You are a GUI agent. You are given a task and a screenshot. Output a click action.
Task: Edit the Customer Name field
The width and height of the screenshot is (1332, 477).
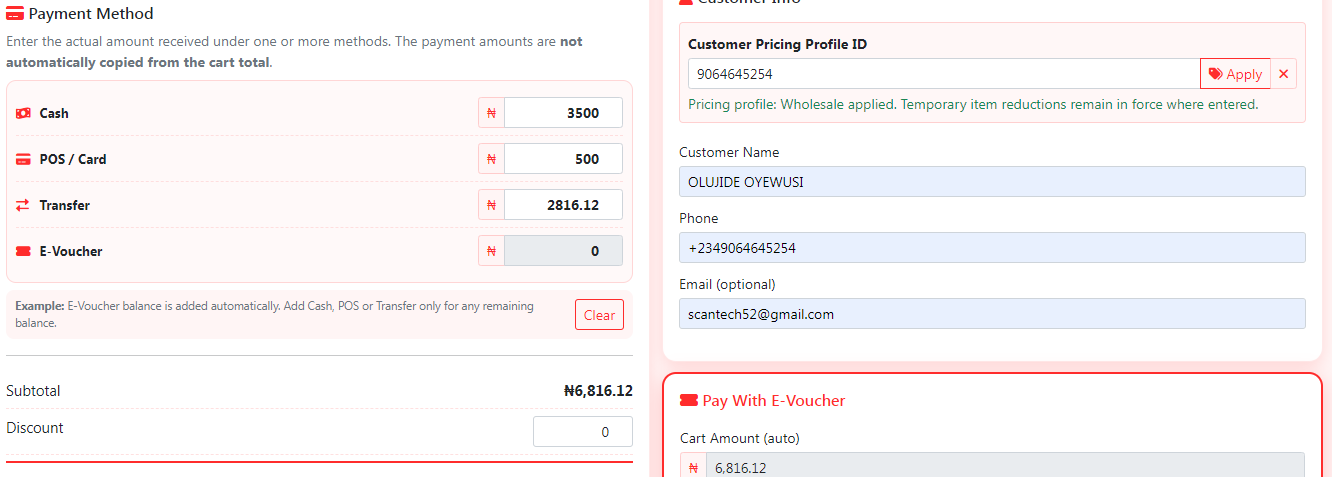(x=992, y=182)
